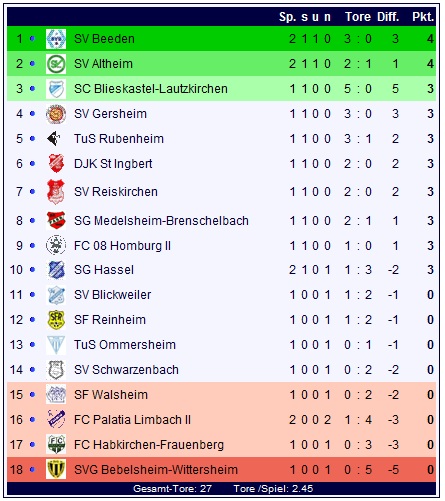Click the blue dot next to rank 10
Screen dimensions: 445x501
[x=32, y=270]
